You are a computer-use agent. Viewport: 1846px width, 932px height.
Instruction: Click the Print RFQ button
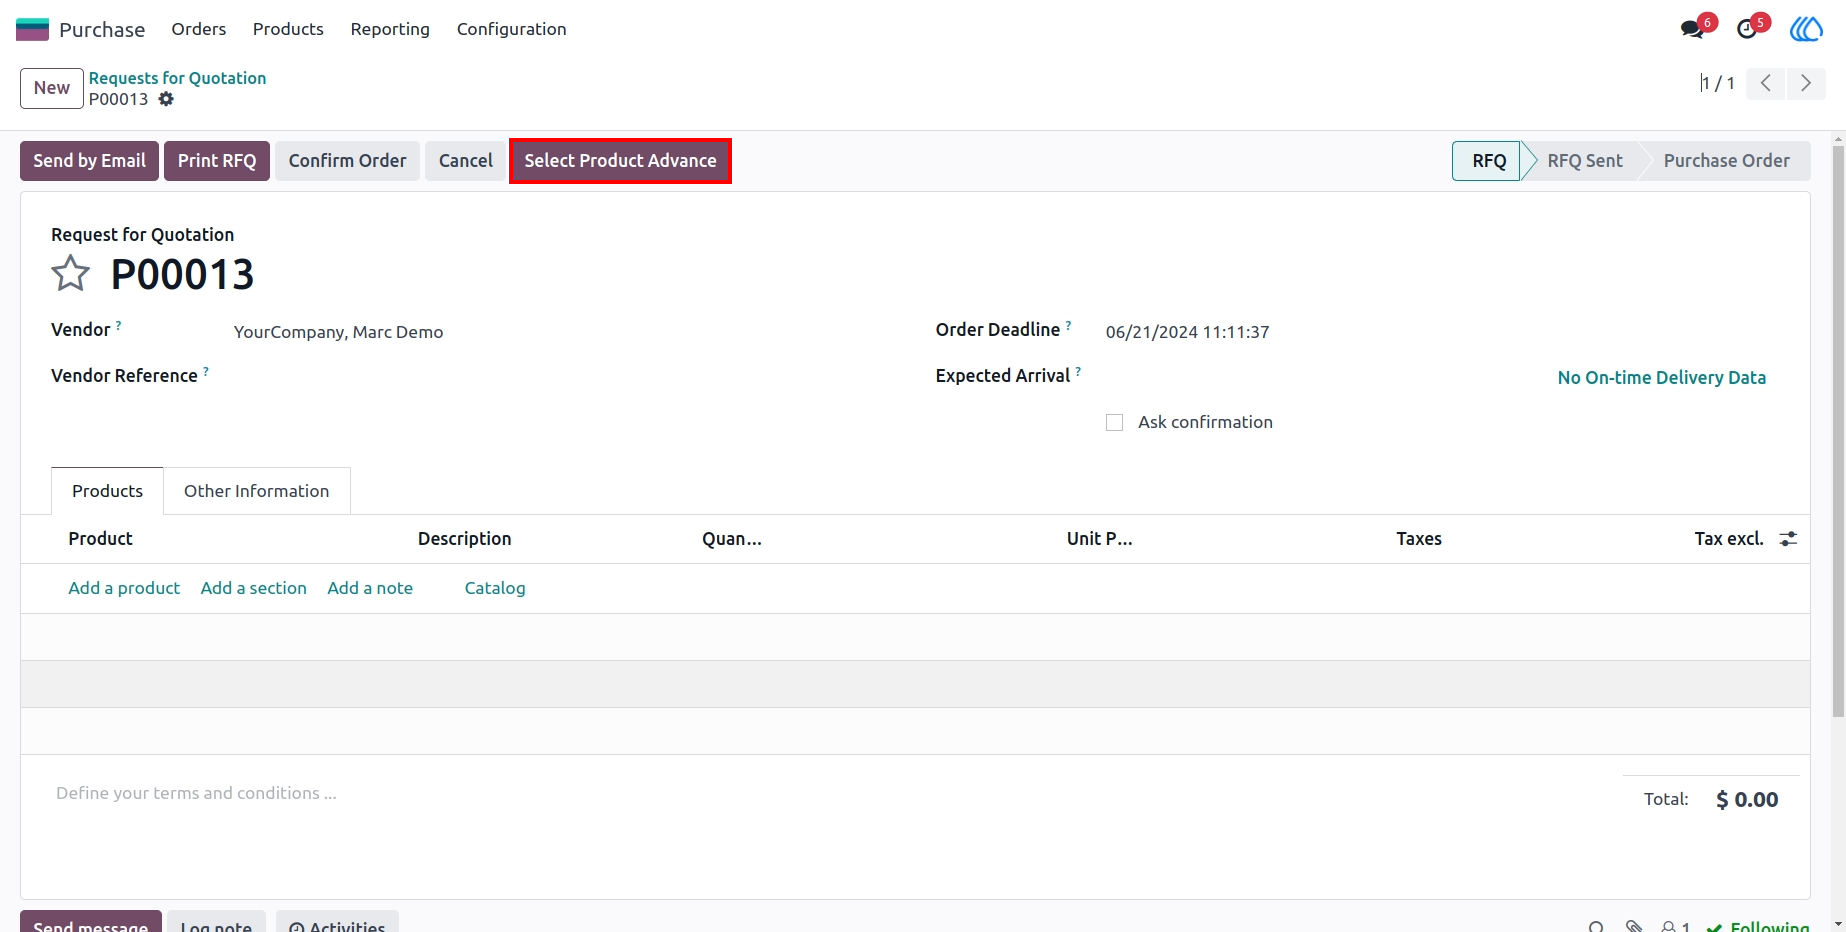click(217, 161)
